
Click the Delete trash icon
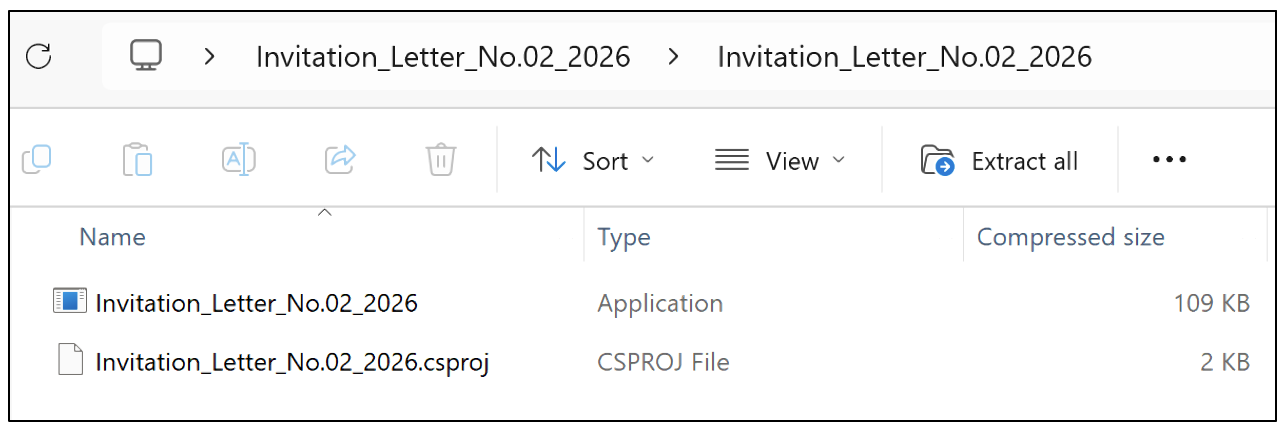point(441,160)
